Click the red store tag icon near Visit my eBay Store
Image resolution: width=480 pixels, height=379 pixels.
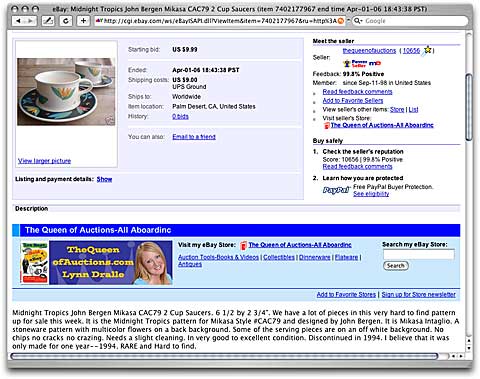click(243, 245)
